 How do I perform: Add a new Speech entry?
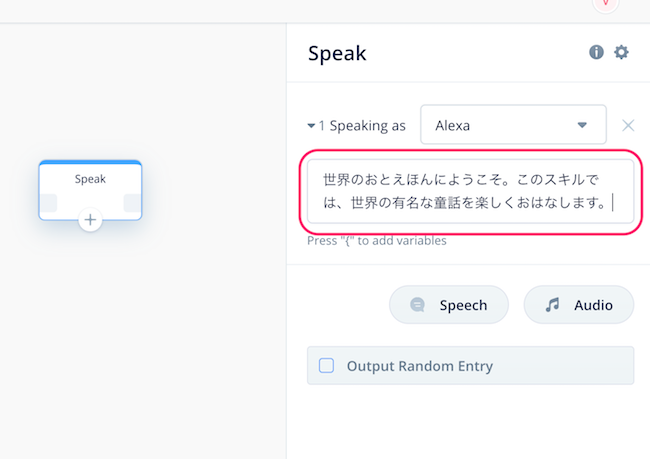449,305
